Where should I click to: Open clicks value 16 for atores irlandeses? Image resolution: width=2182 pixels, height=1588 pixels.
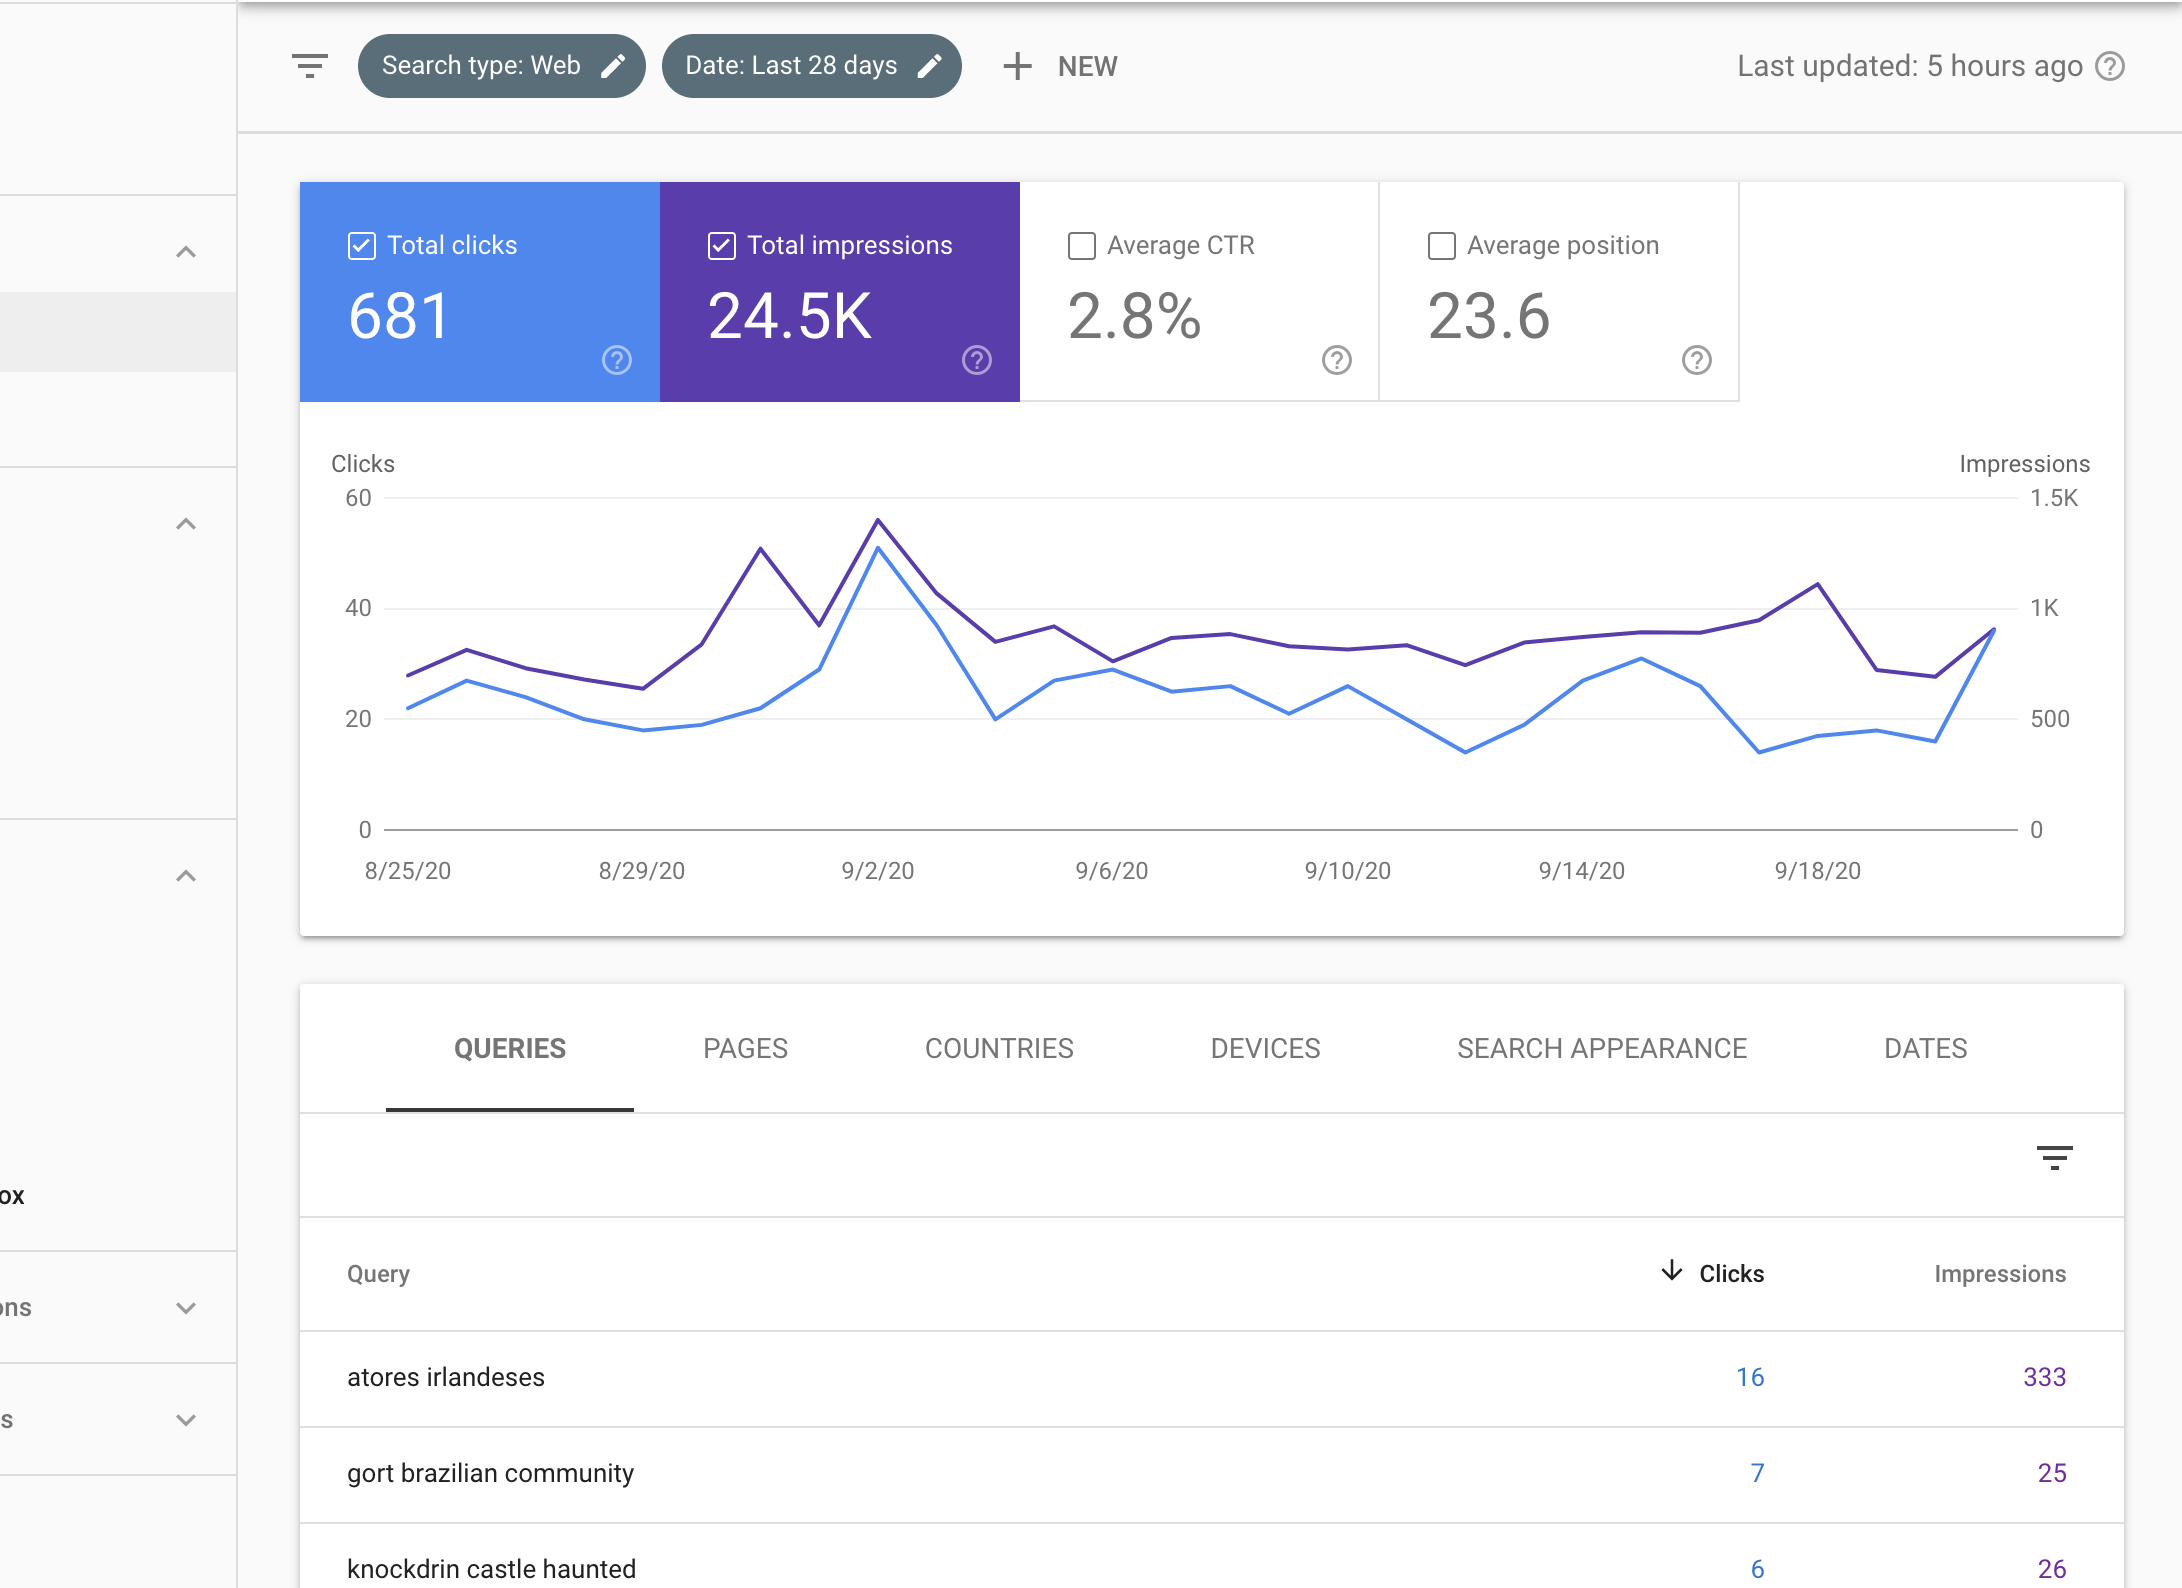coord(1750,1377)
